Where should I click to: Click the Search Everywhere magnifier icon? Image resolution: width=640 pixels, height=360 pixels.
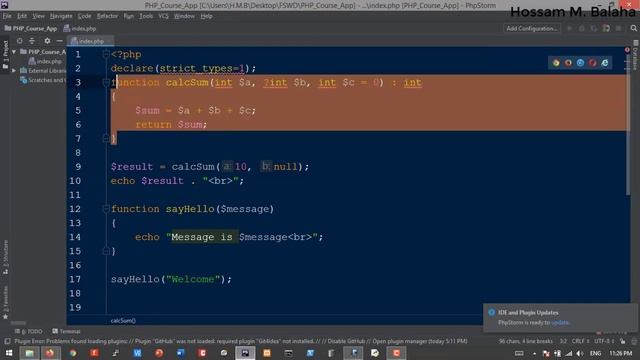(633, 28)
